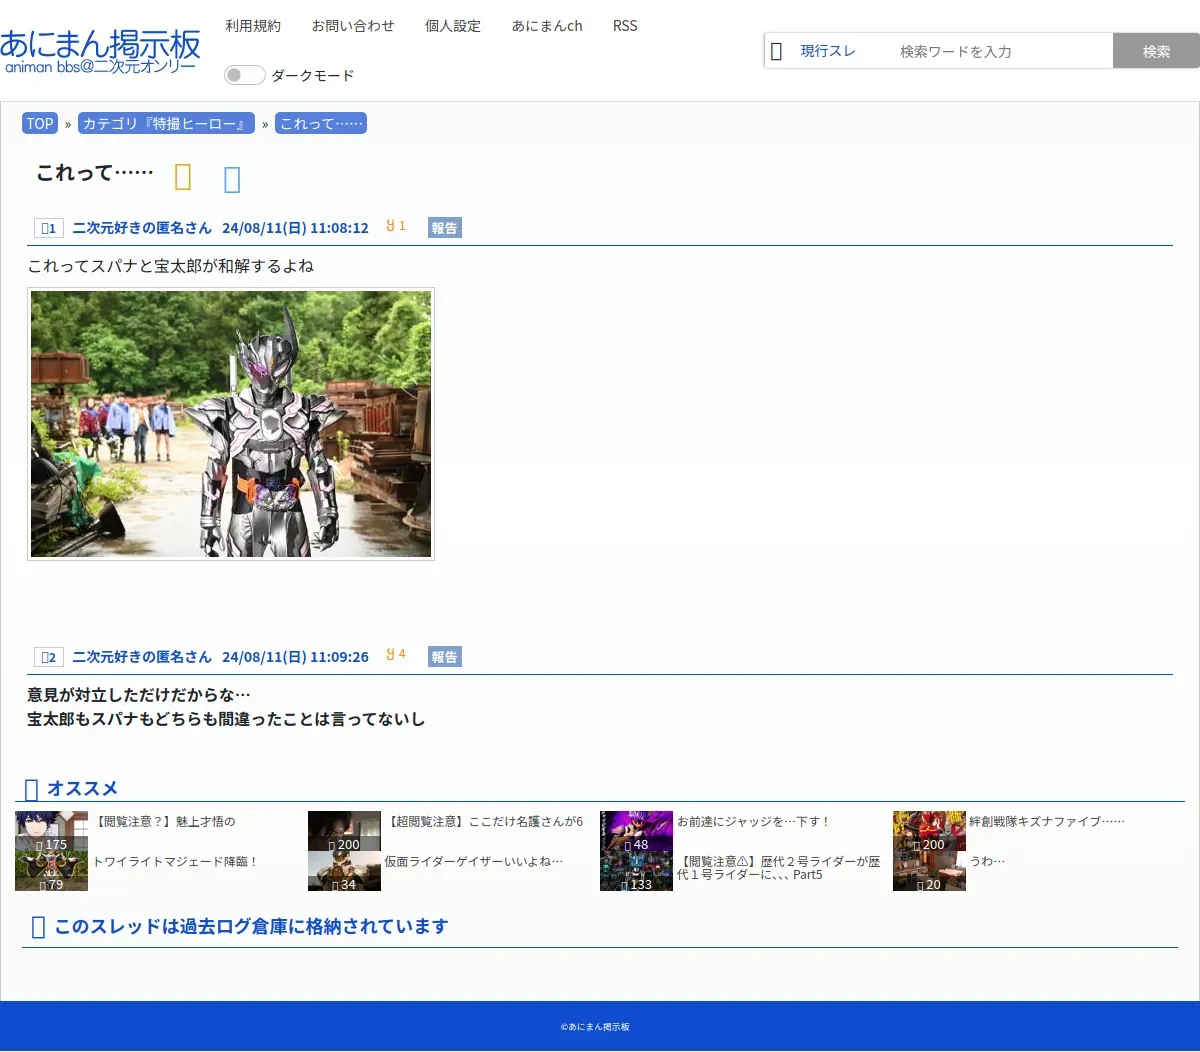Open thumbnail with 133 comments

tap(636, 871)
